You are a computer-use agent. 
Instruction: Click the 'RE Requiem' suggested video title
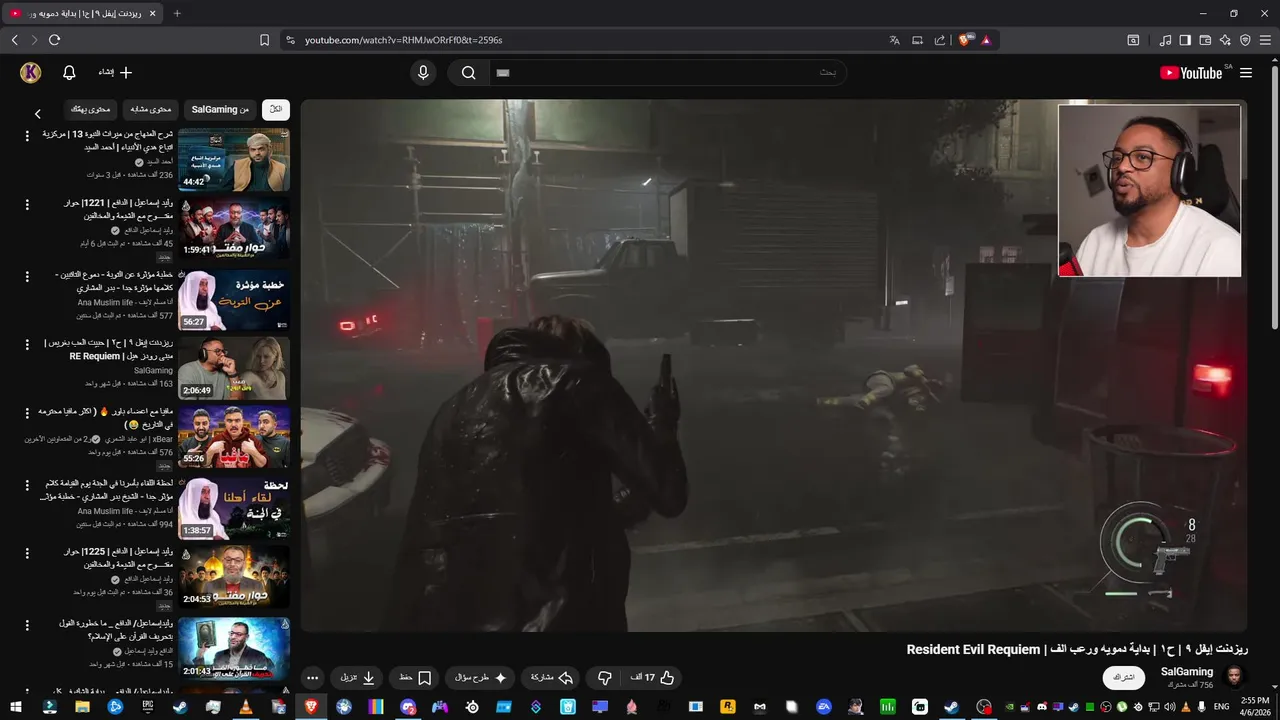(110, 349)
